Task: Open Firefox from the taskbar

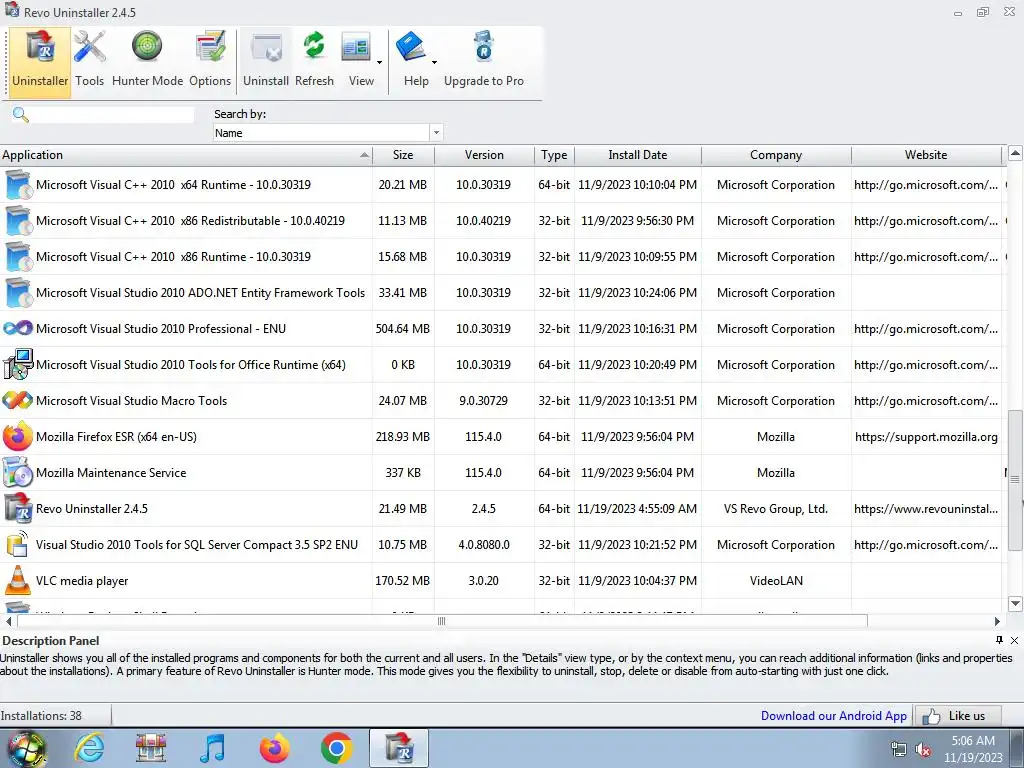Action: pos(275,748)
